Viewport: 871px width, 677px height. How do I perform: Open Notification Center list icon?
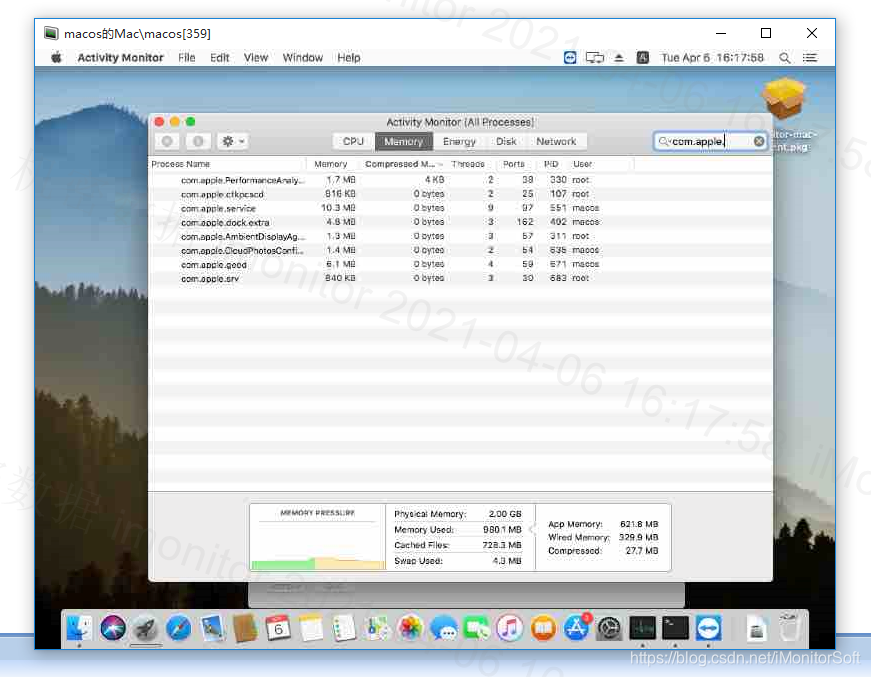pyautogui.click(x=810, y=57)
